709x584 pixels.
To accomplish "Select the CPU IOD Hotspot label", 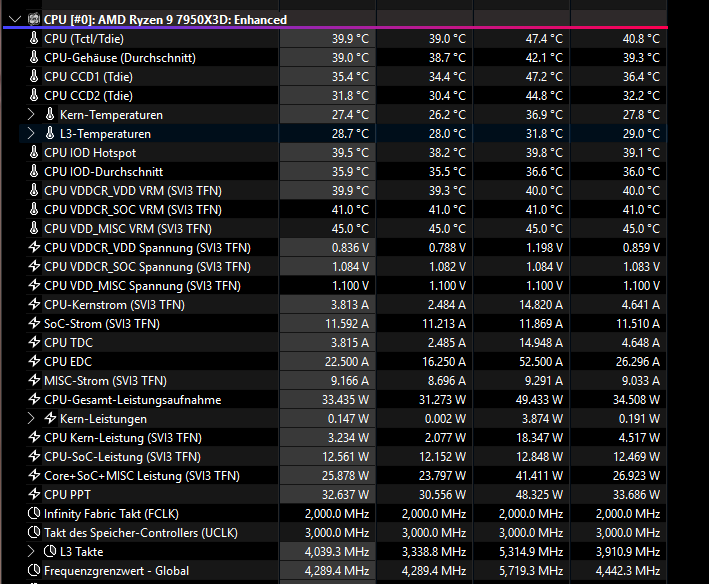I will (x=90, y=153).
